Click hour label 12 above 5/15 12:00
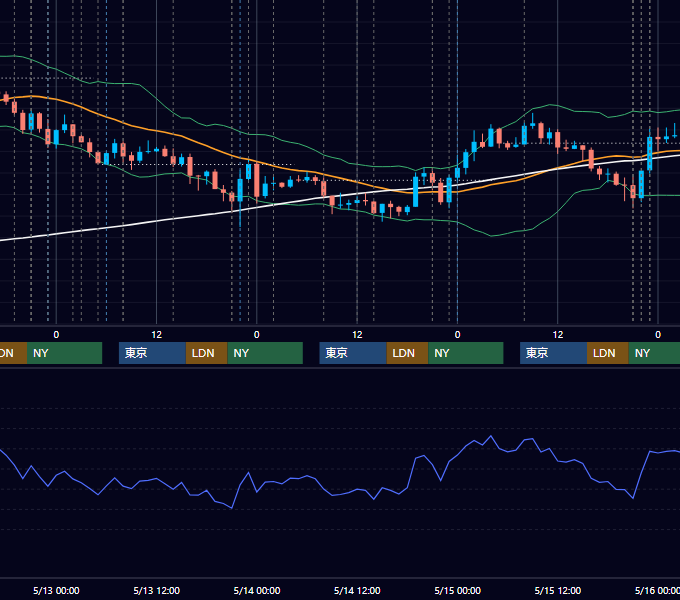 558,335
